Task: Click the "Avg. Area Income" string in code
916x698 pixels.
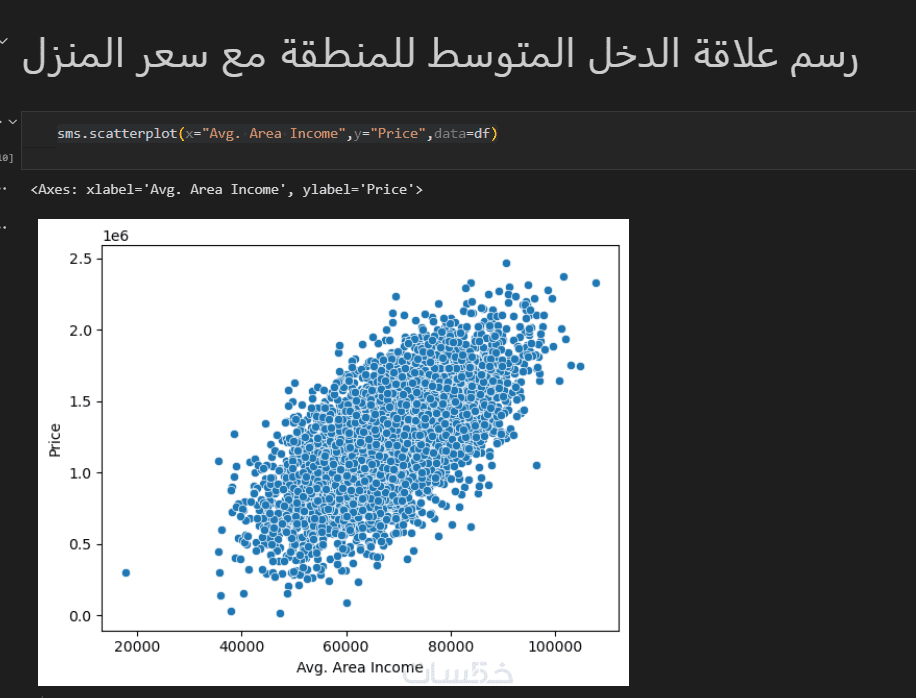Action: (x=273, y=133)
